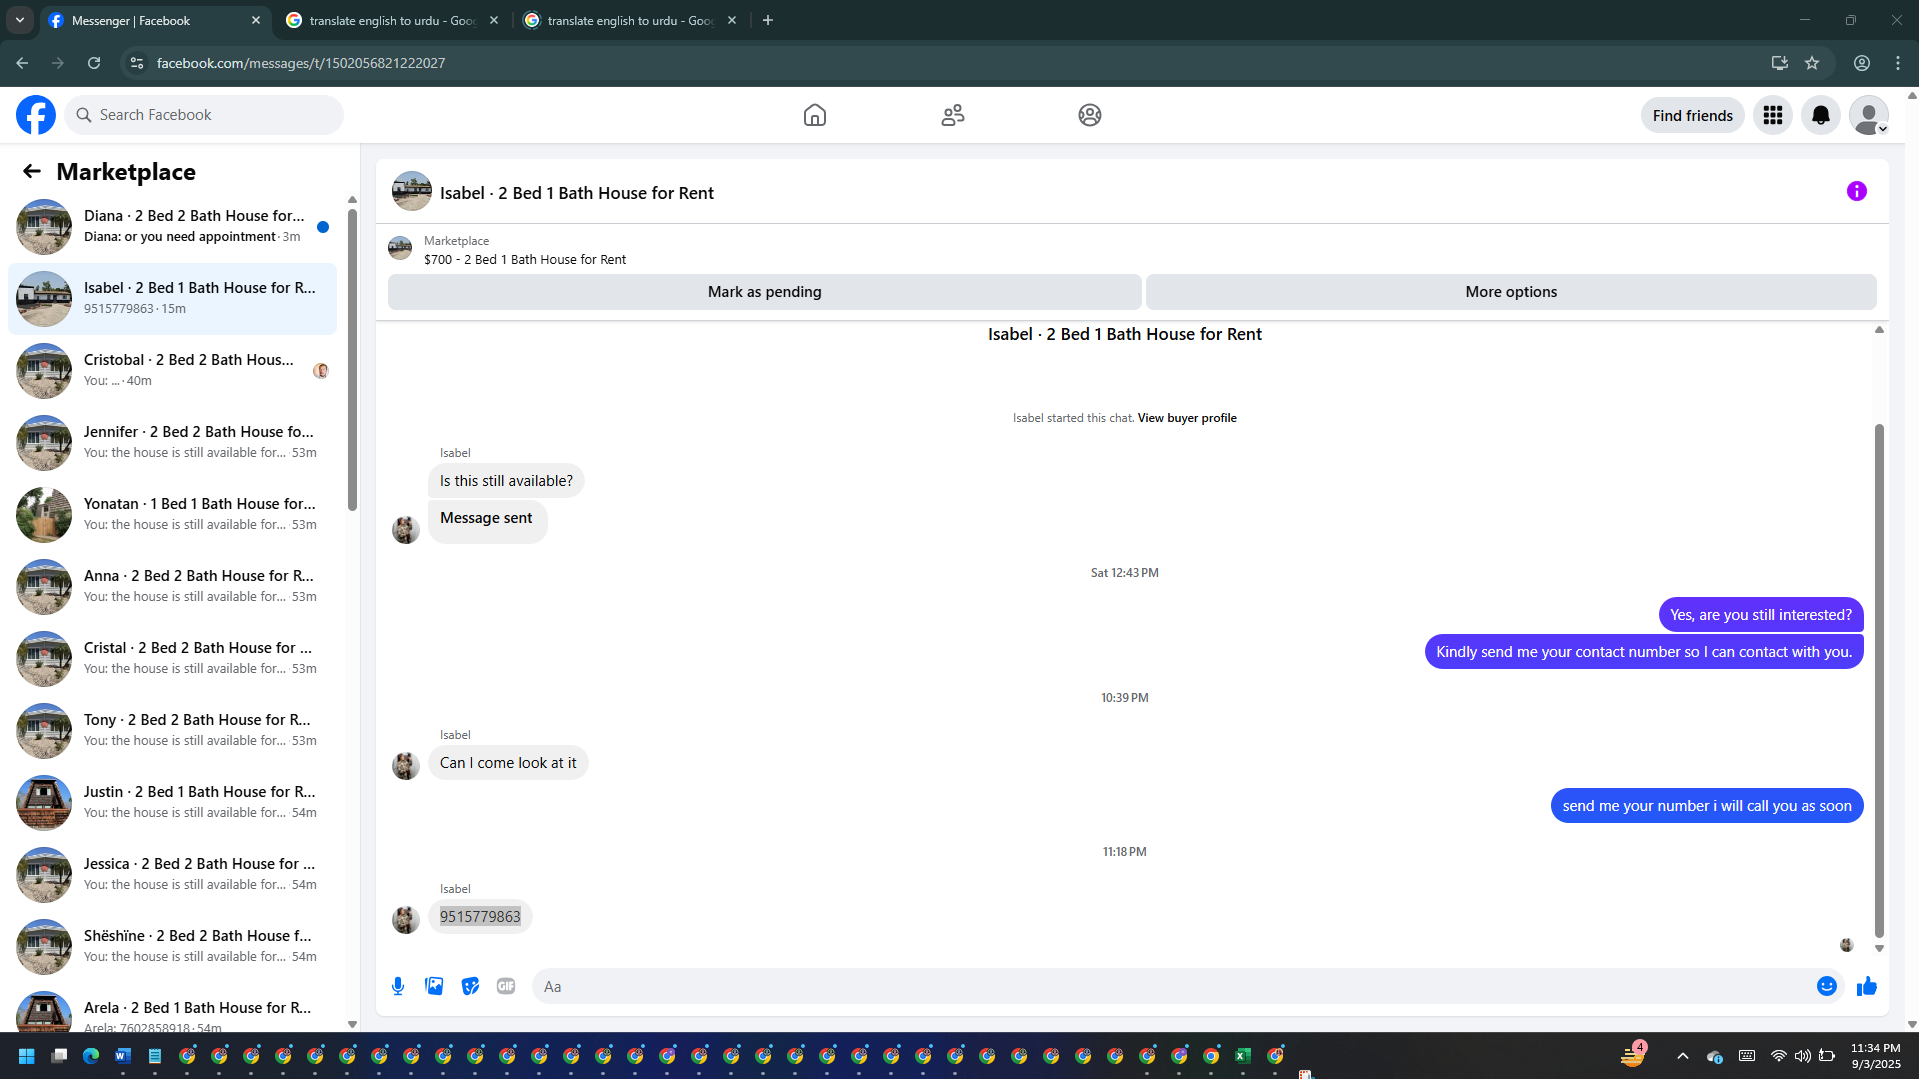Open the tab search dropdown arrow
Image resolution: width=1919 pixels, height=1079 pixels.
[x=20, y=20]
